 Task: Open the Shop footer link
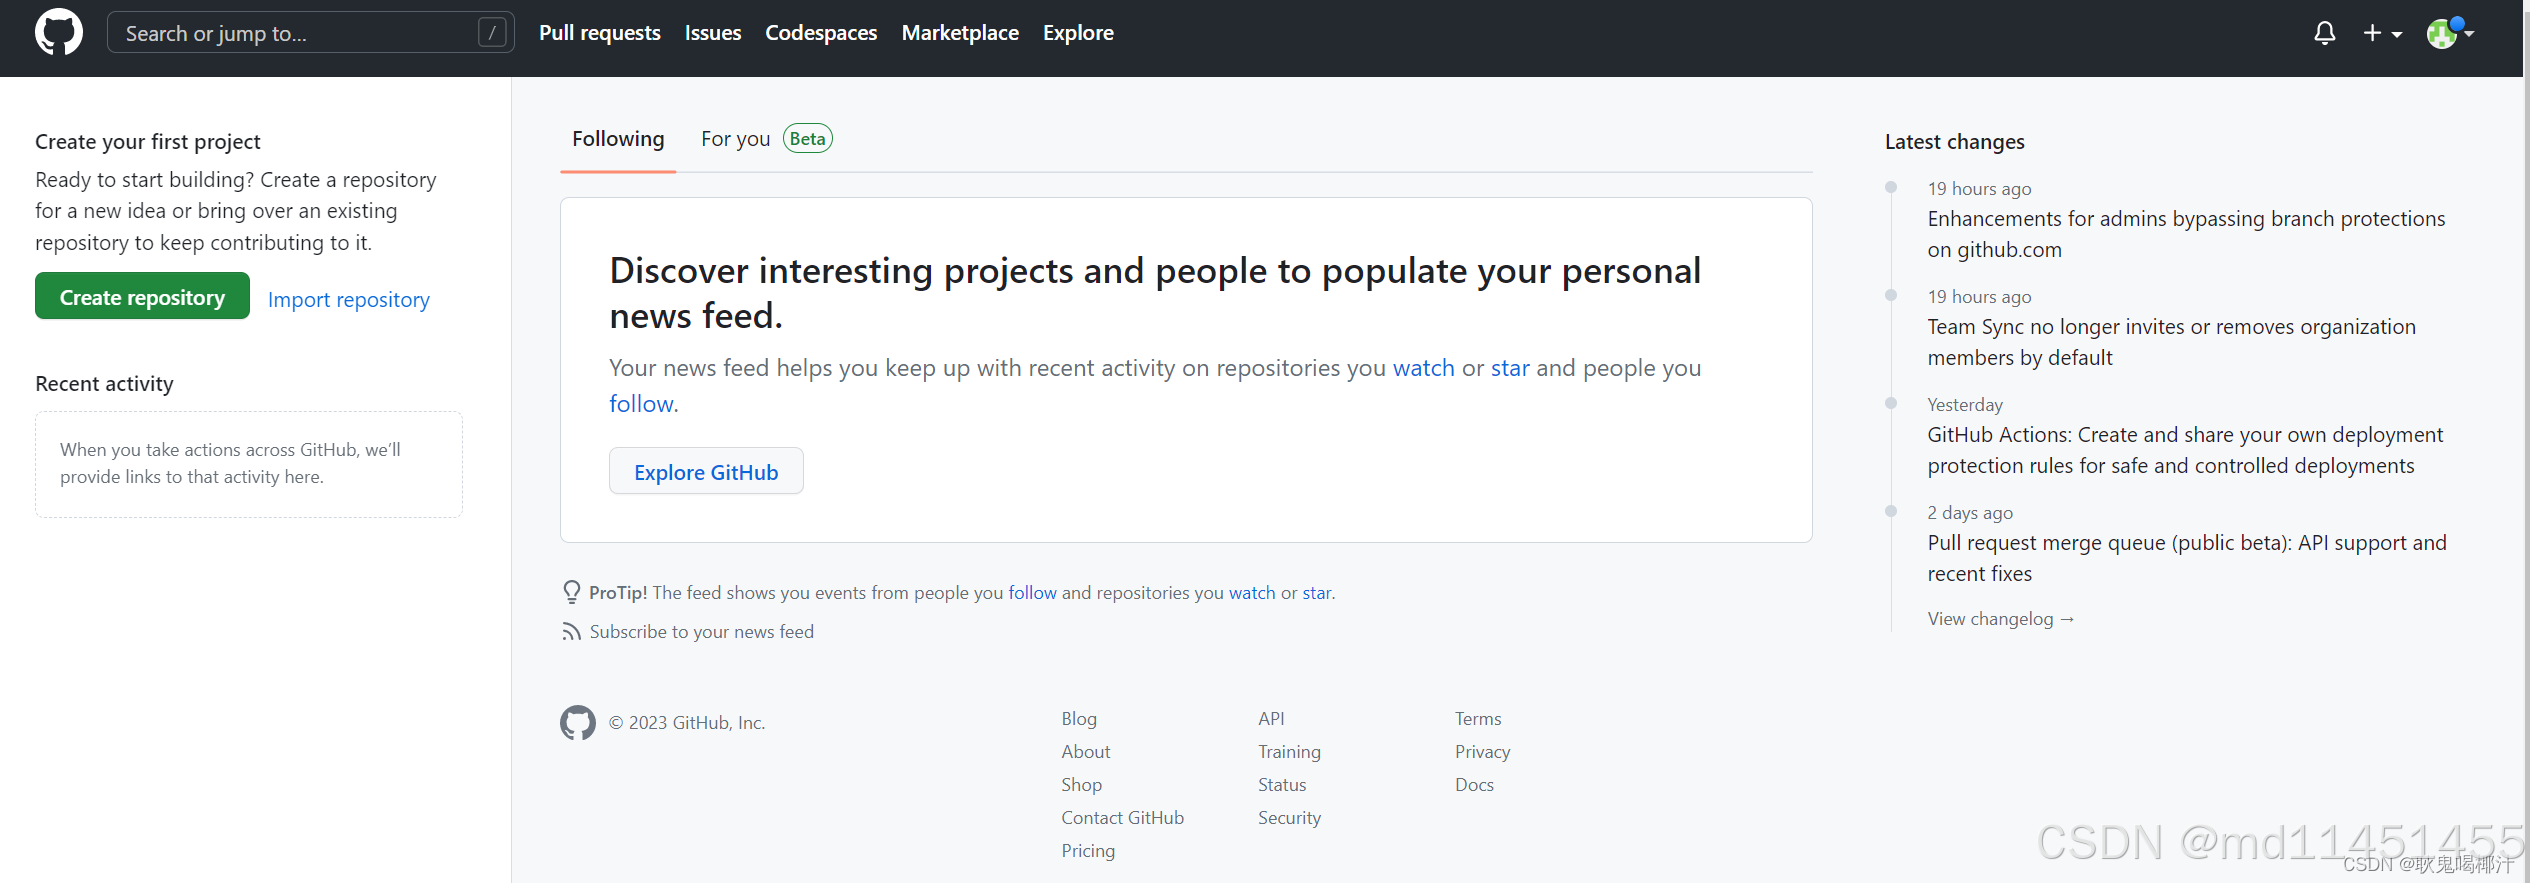click(x=1082, y=785)
